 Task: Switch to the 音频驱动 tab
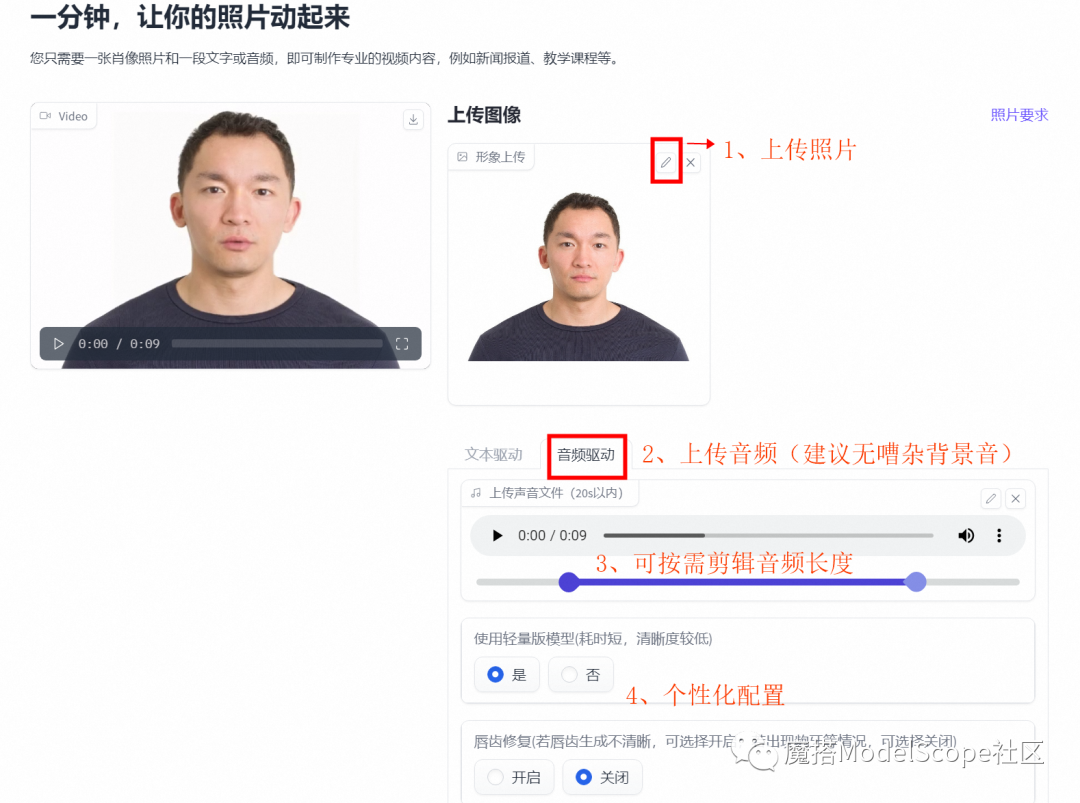click(x=586, y=455)
